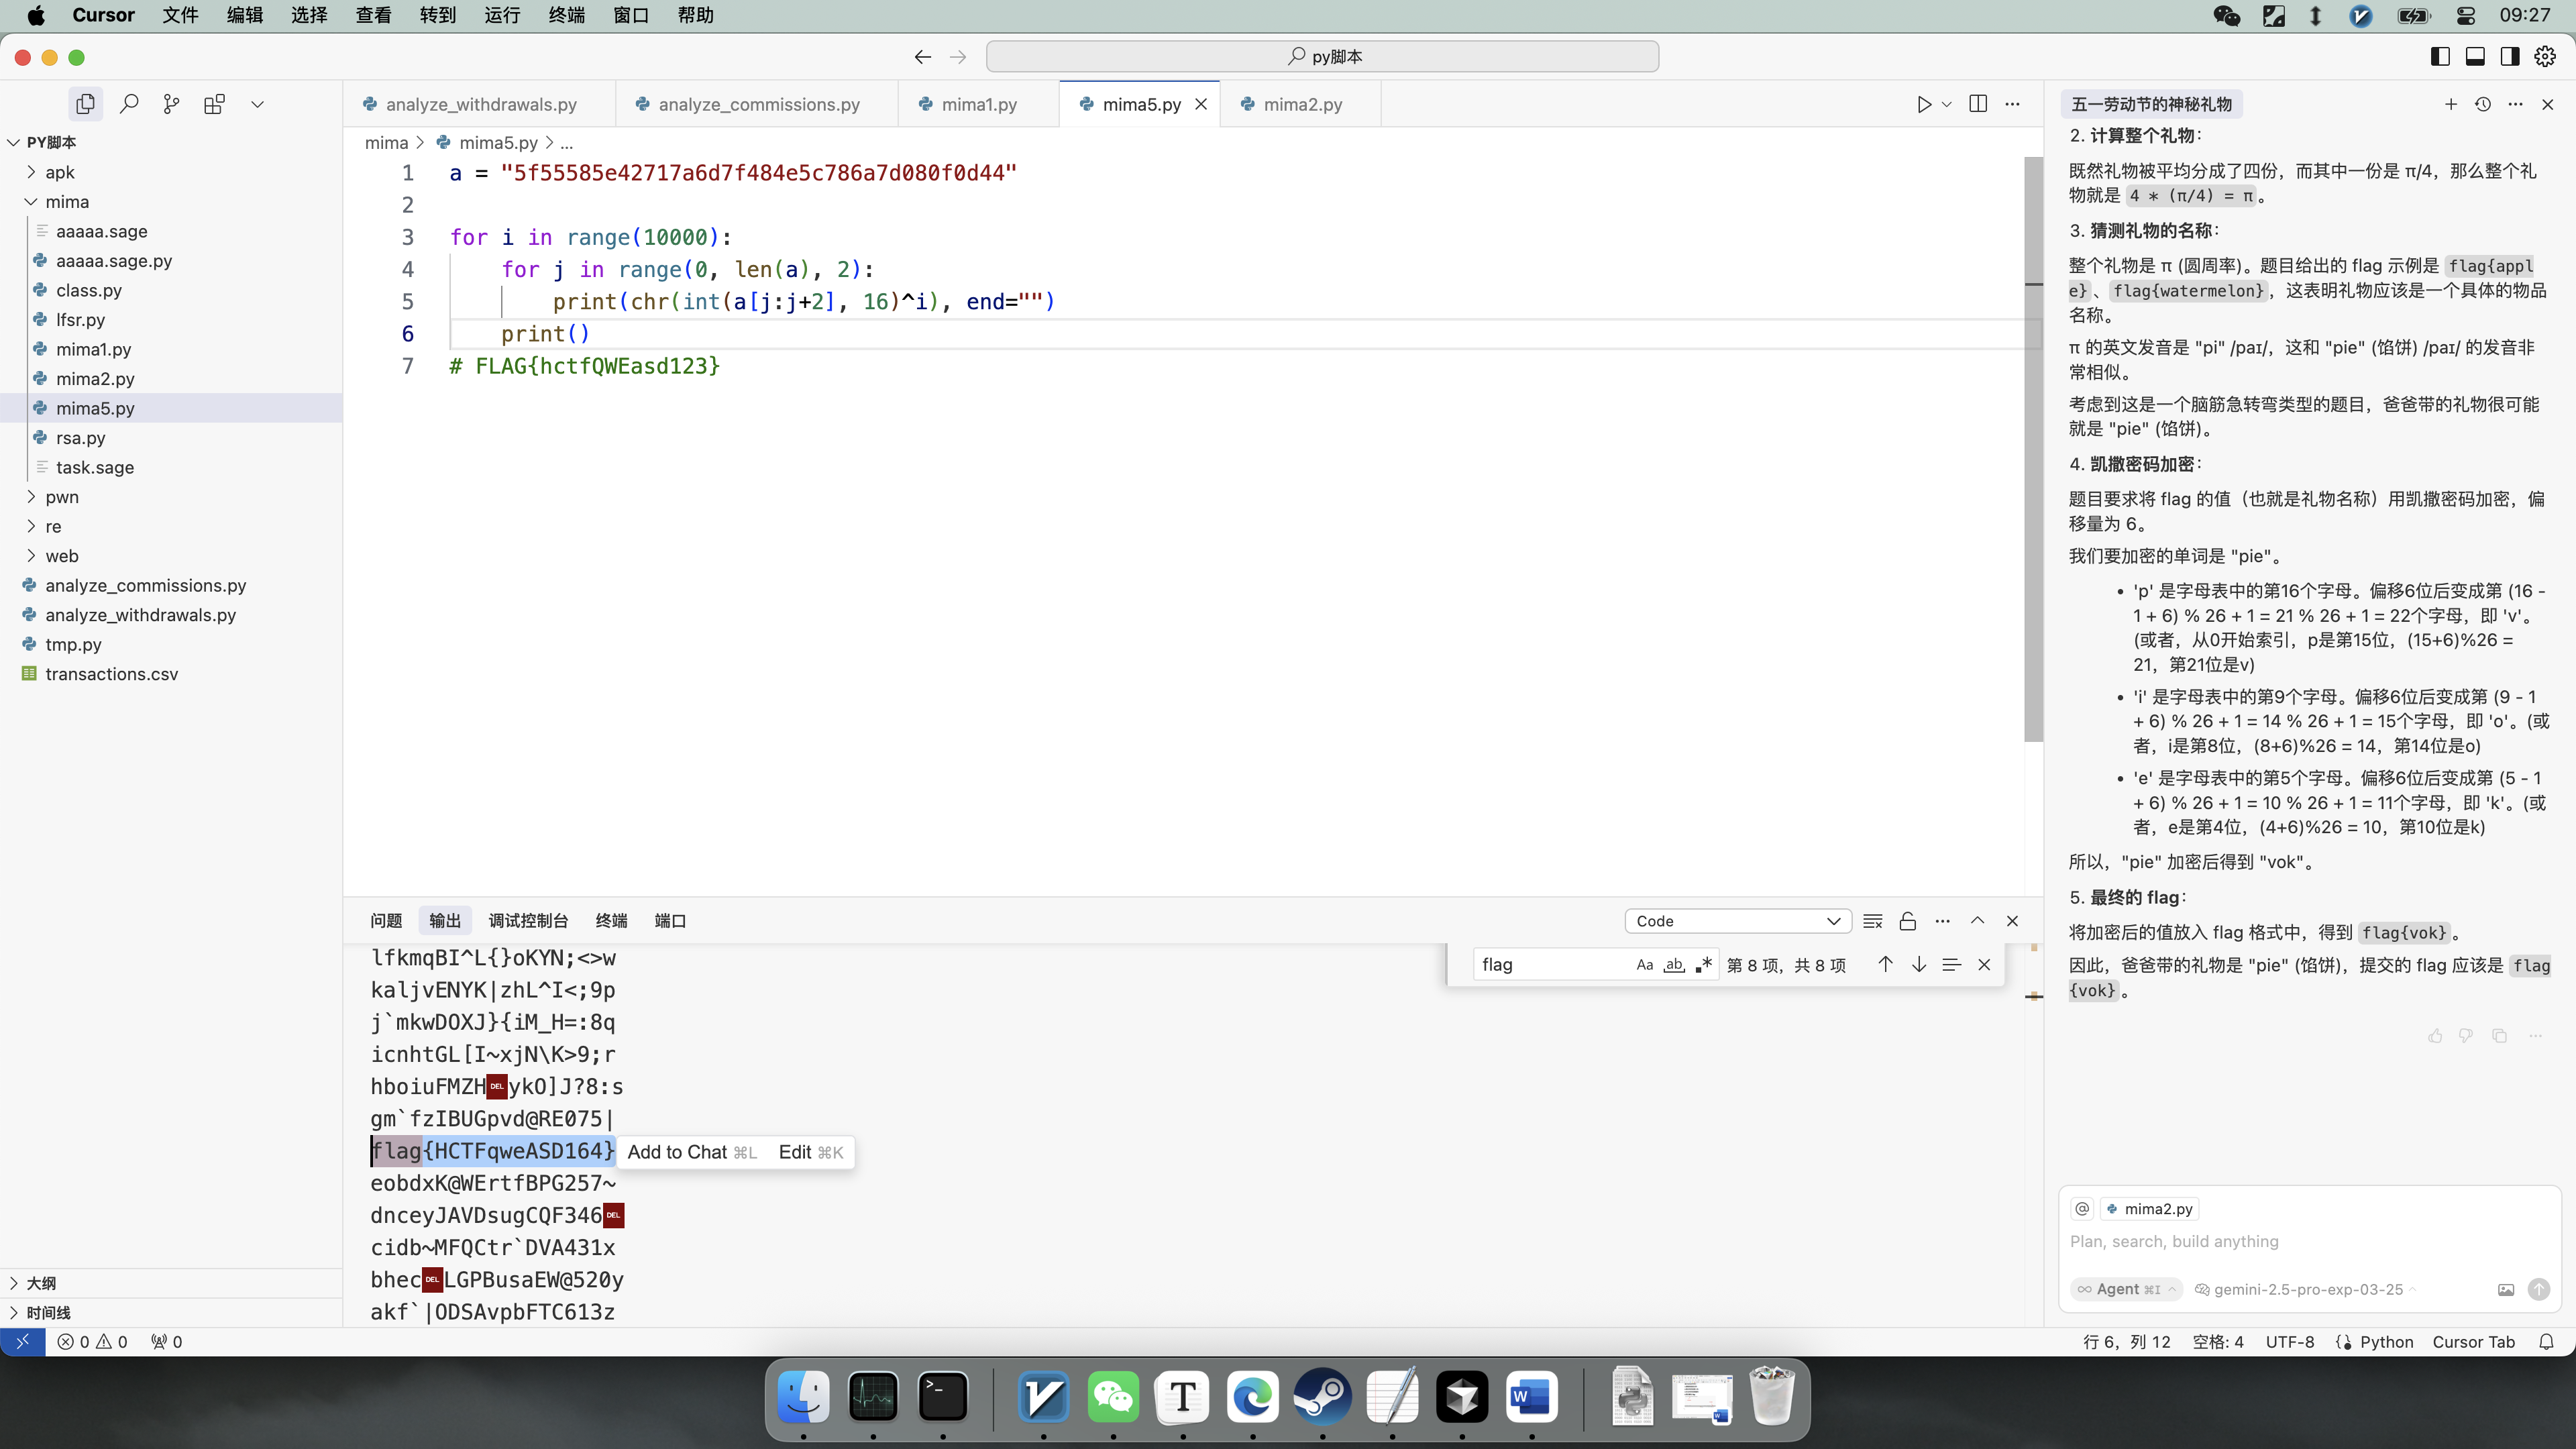
Task: Open Cursor settings gear
Action: (x=2545, y=57)
